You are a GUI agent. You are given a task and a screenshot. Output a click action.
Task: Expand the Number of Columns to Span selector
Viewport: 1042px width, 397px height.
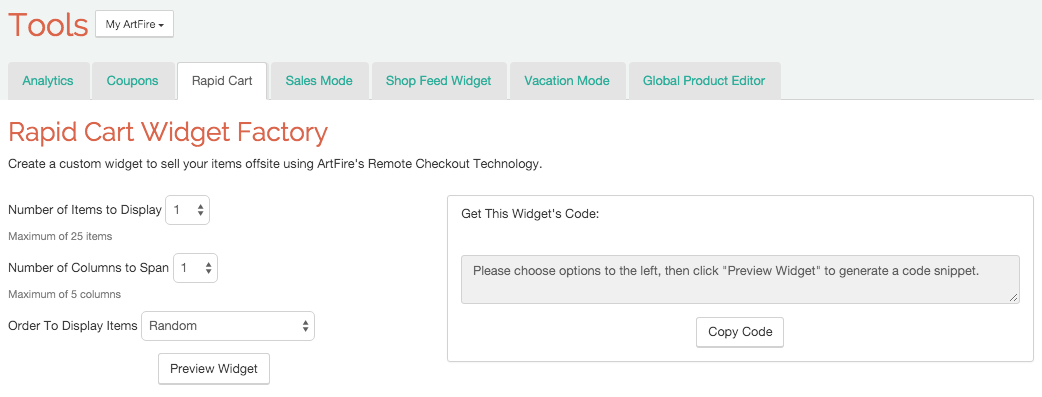195,268
